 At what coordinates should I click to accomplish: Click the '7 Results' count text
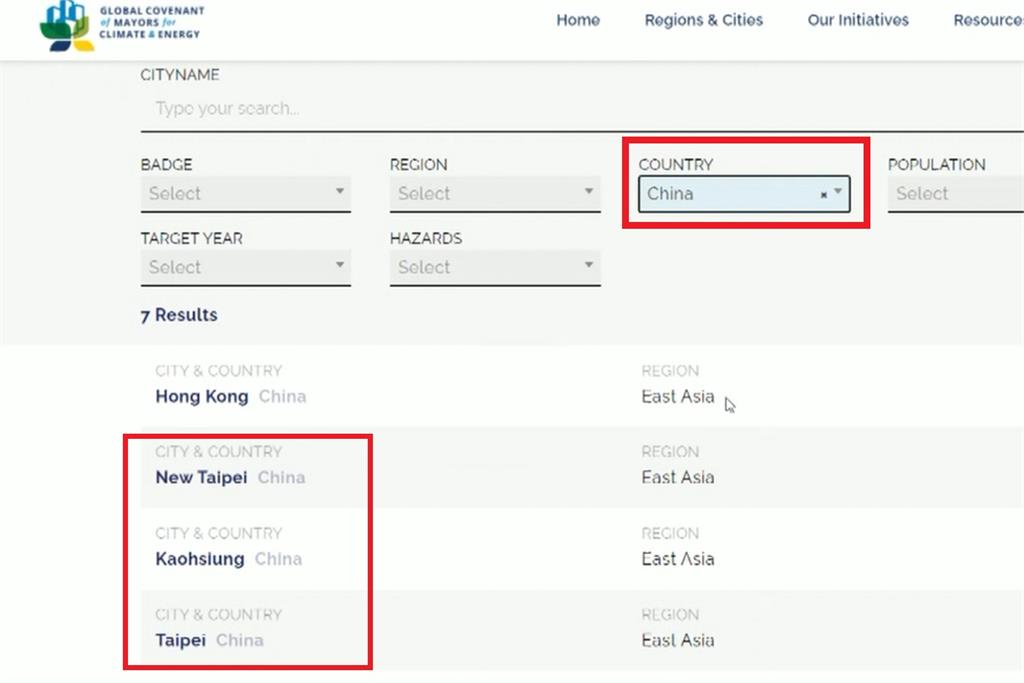pyautogui.click(x=179, y=315)
